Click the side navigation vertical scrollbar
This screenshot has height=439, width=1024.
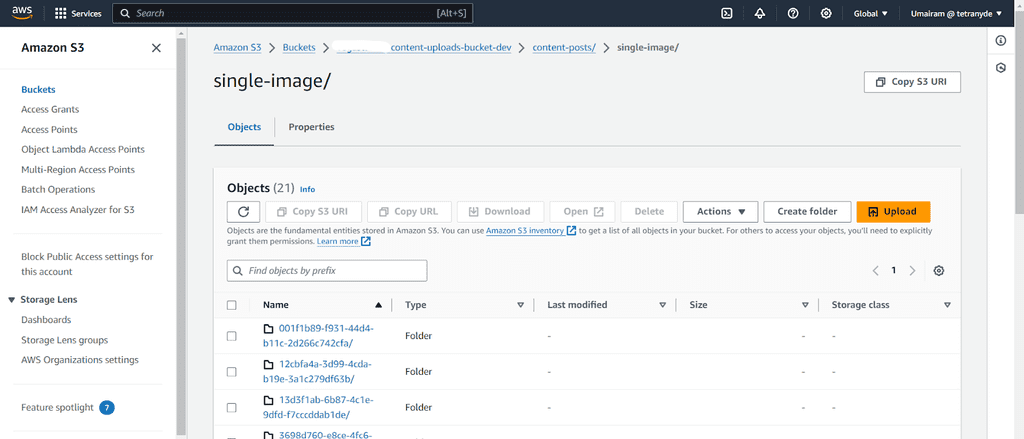click(181, 235)
